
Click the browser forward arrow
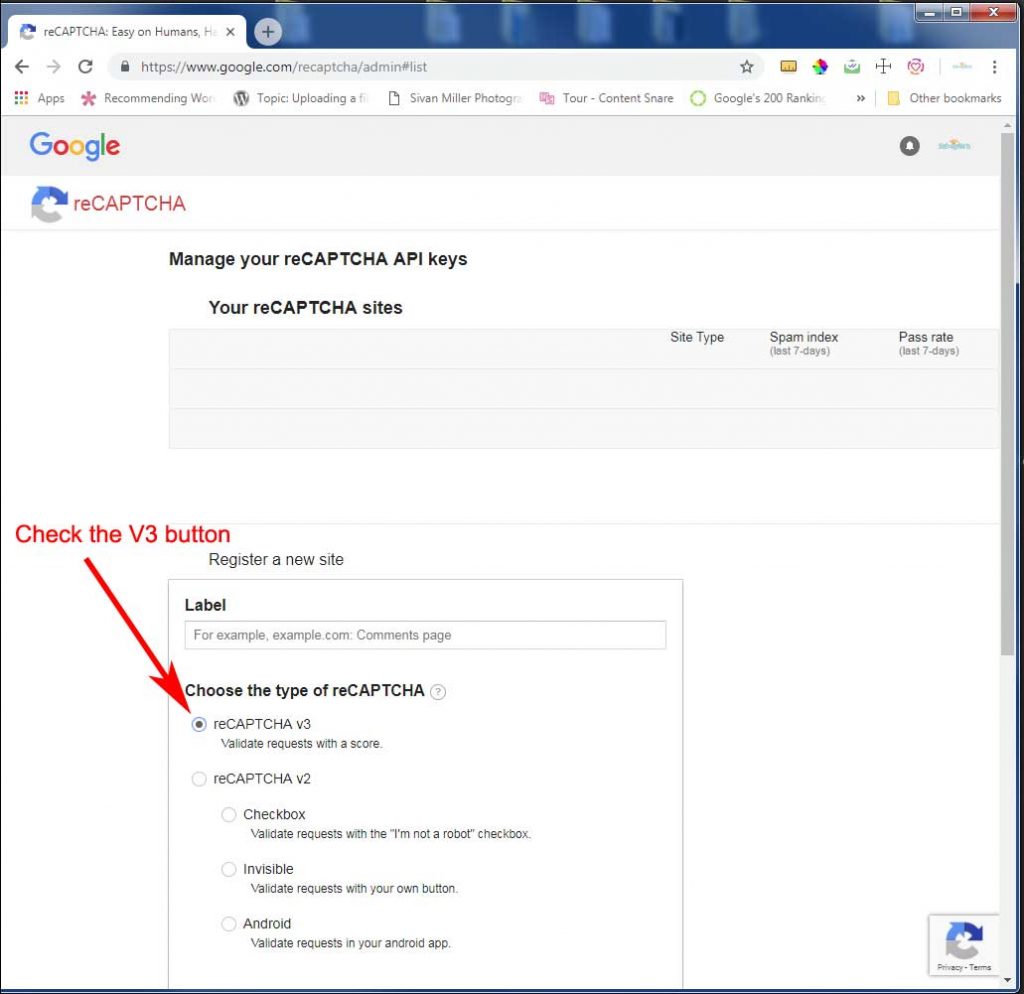click(x=54, y=67)
